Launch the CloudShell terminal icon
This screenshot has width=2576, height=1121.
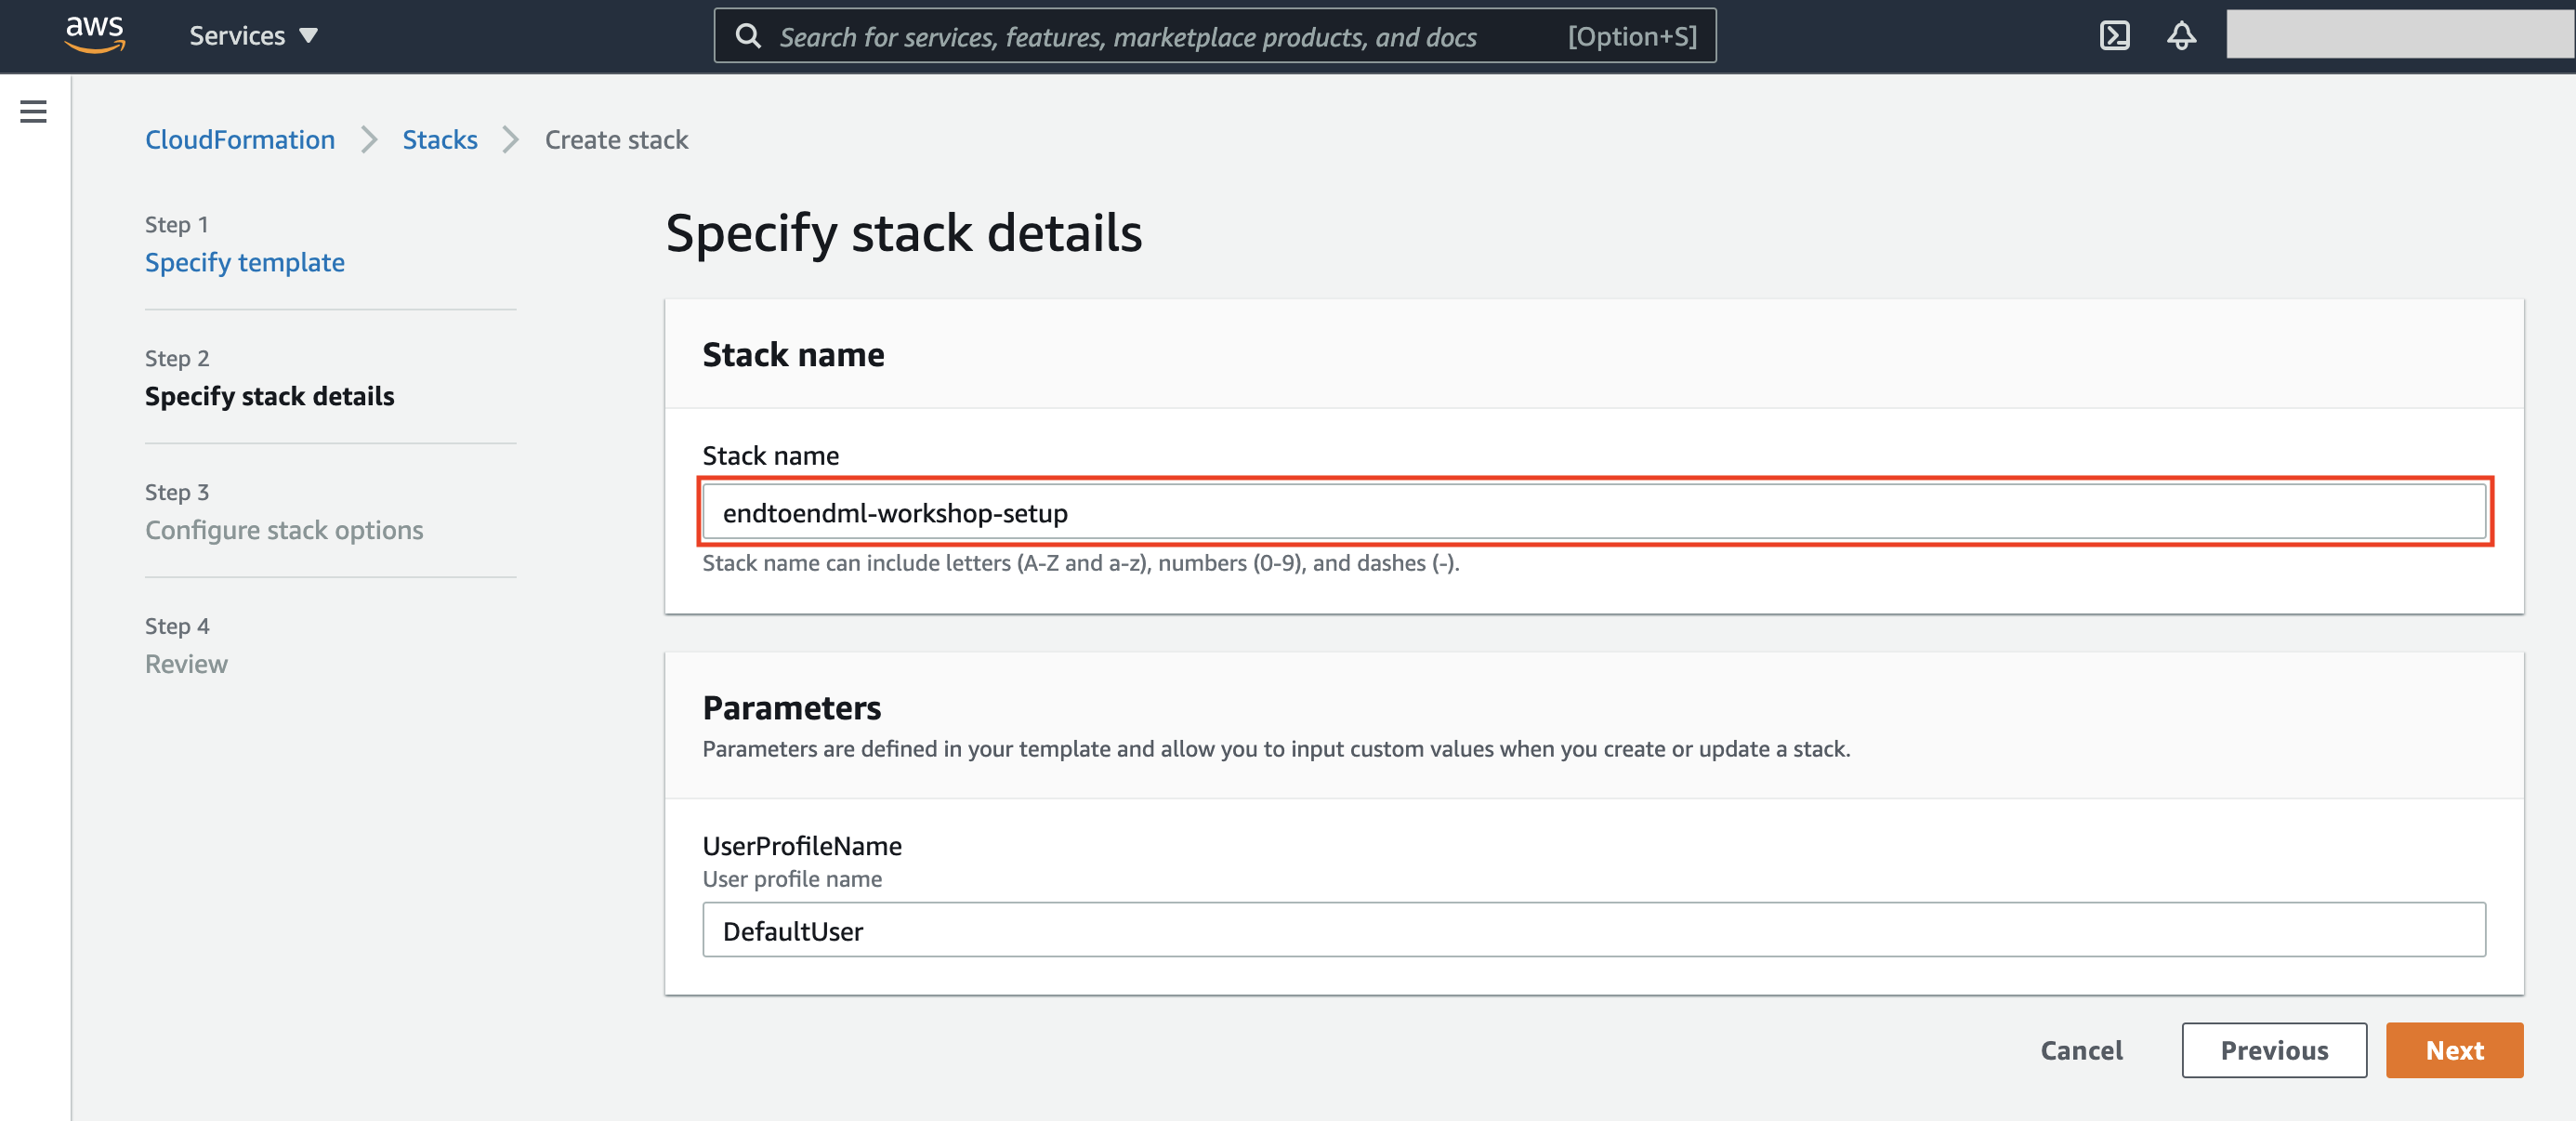[x=2114, y=36]
